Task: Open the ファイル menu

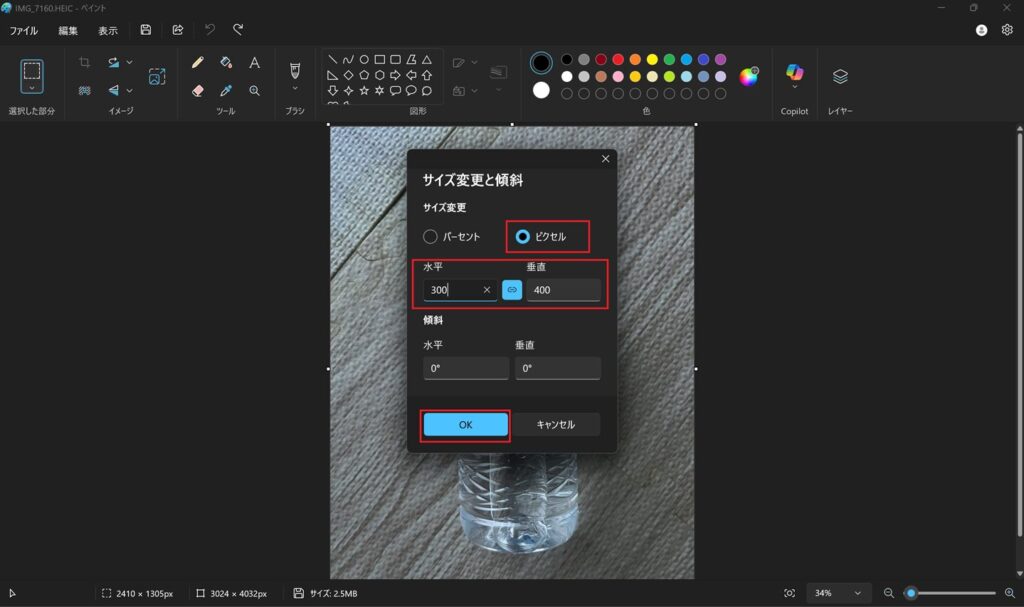Action: coord(24,31)
